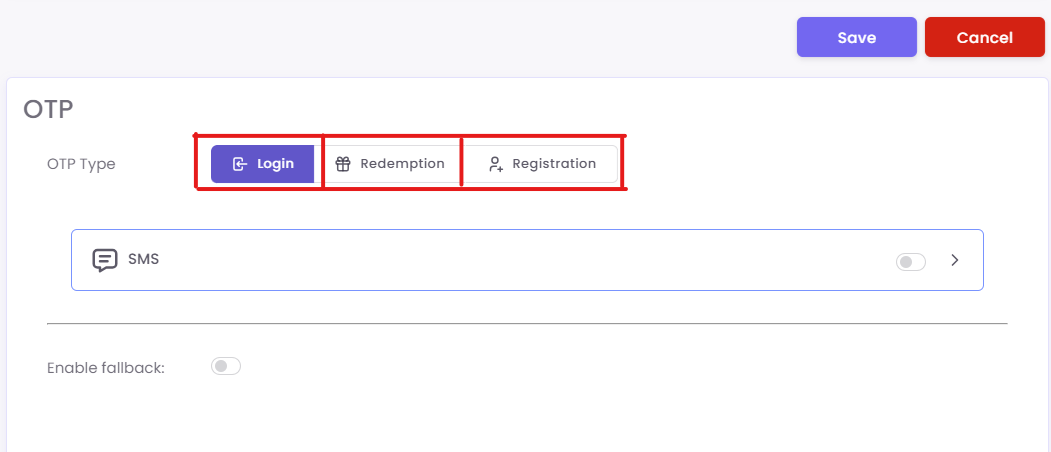Click the OTP section heading
Image resolution: width=1051 pixels, height=452 pixels.
tap(49, 109)
